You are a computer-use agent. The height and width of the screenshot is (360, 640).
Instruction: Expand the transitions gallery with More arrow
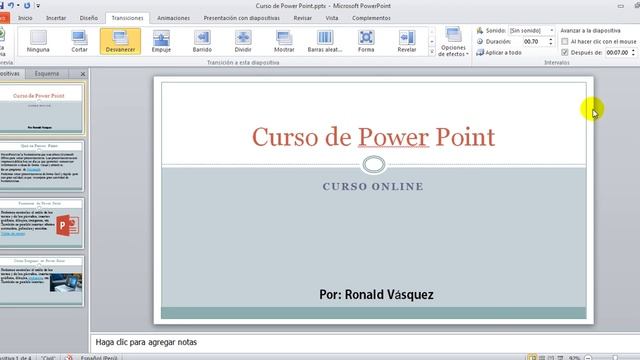coord(432,52)
